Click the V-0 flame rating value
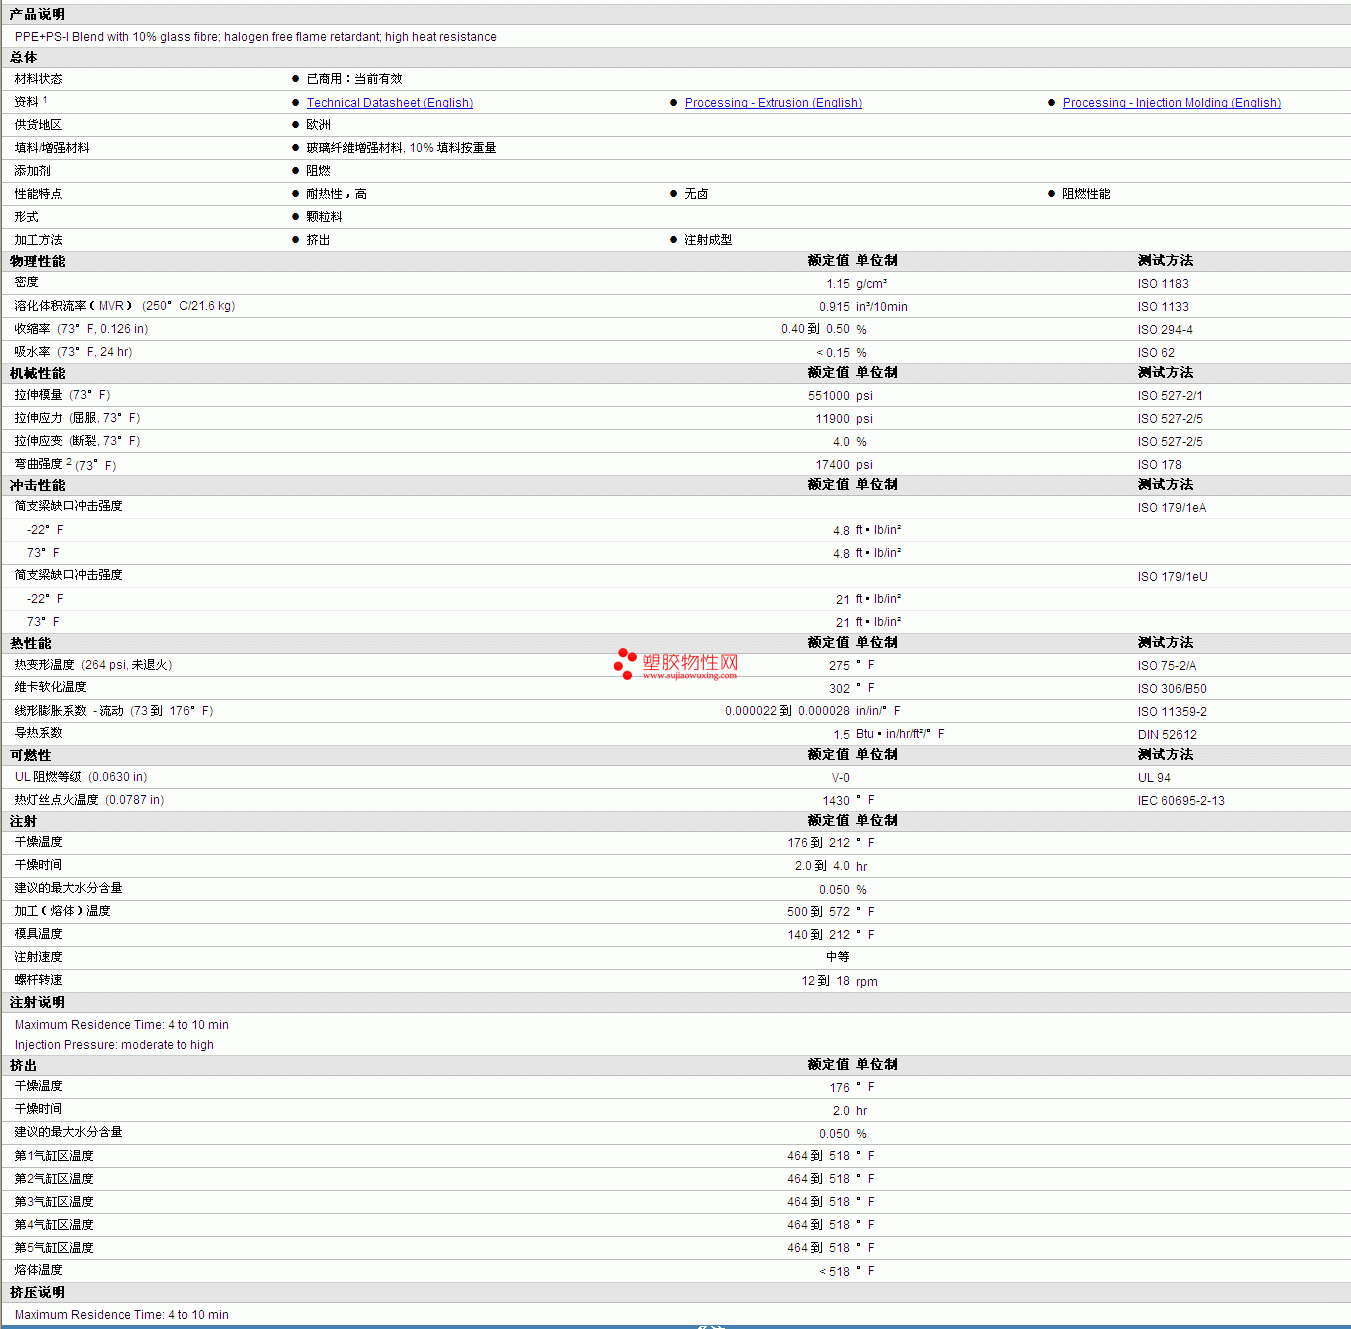 tap(840, 778)
